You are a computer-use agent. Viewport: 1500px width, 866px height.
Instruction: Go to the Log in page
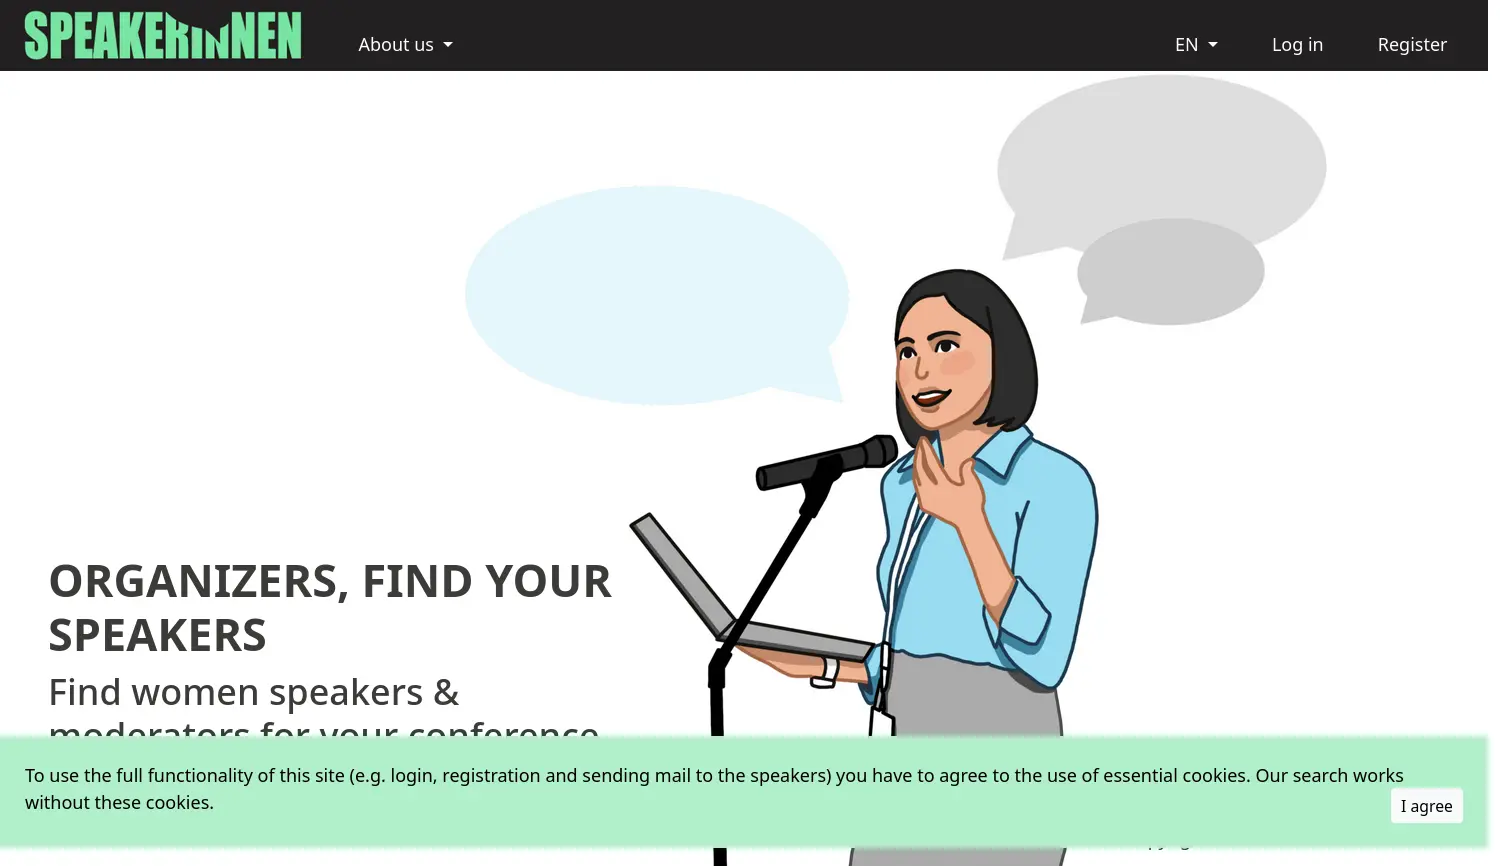[x=1297, y=45]
